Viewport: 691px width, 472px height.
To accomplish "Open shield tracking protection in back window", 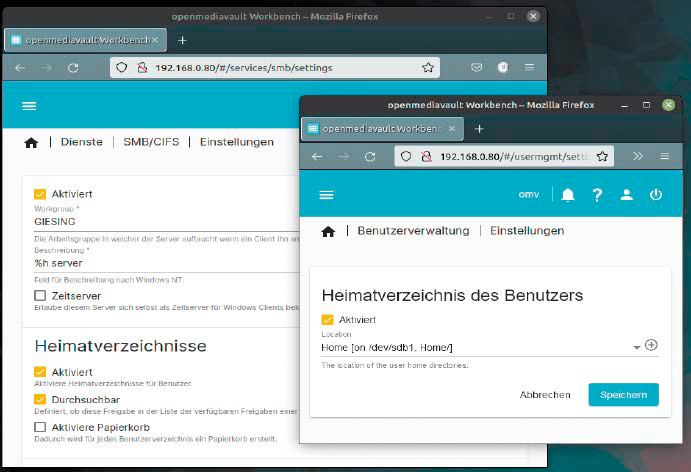I will tap(122, 67).
